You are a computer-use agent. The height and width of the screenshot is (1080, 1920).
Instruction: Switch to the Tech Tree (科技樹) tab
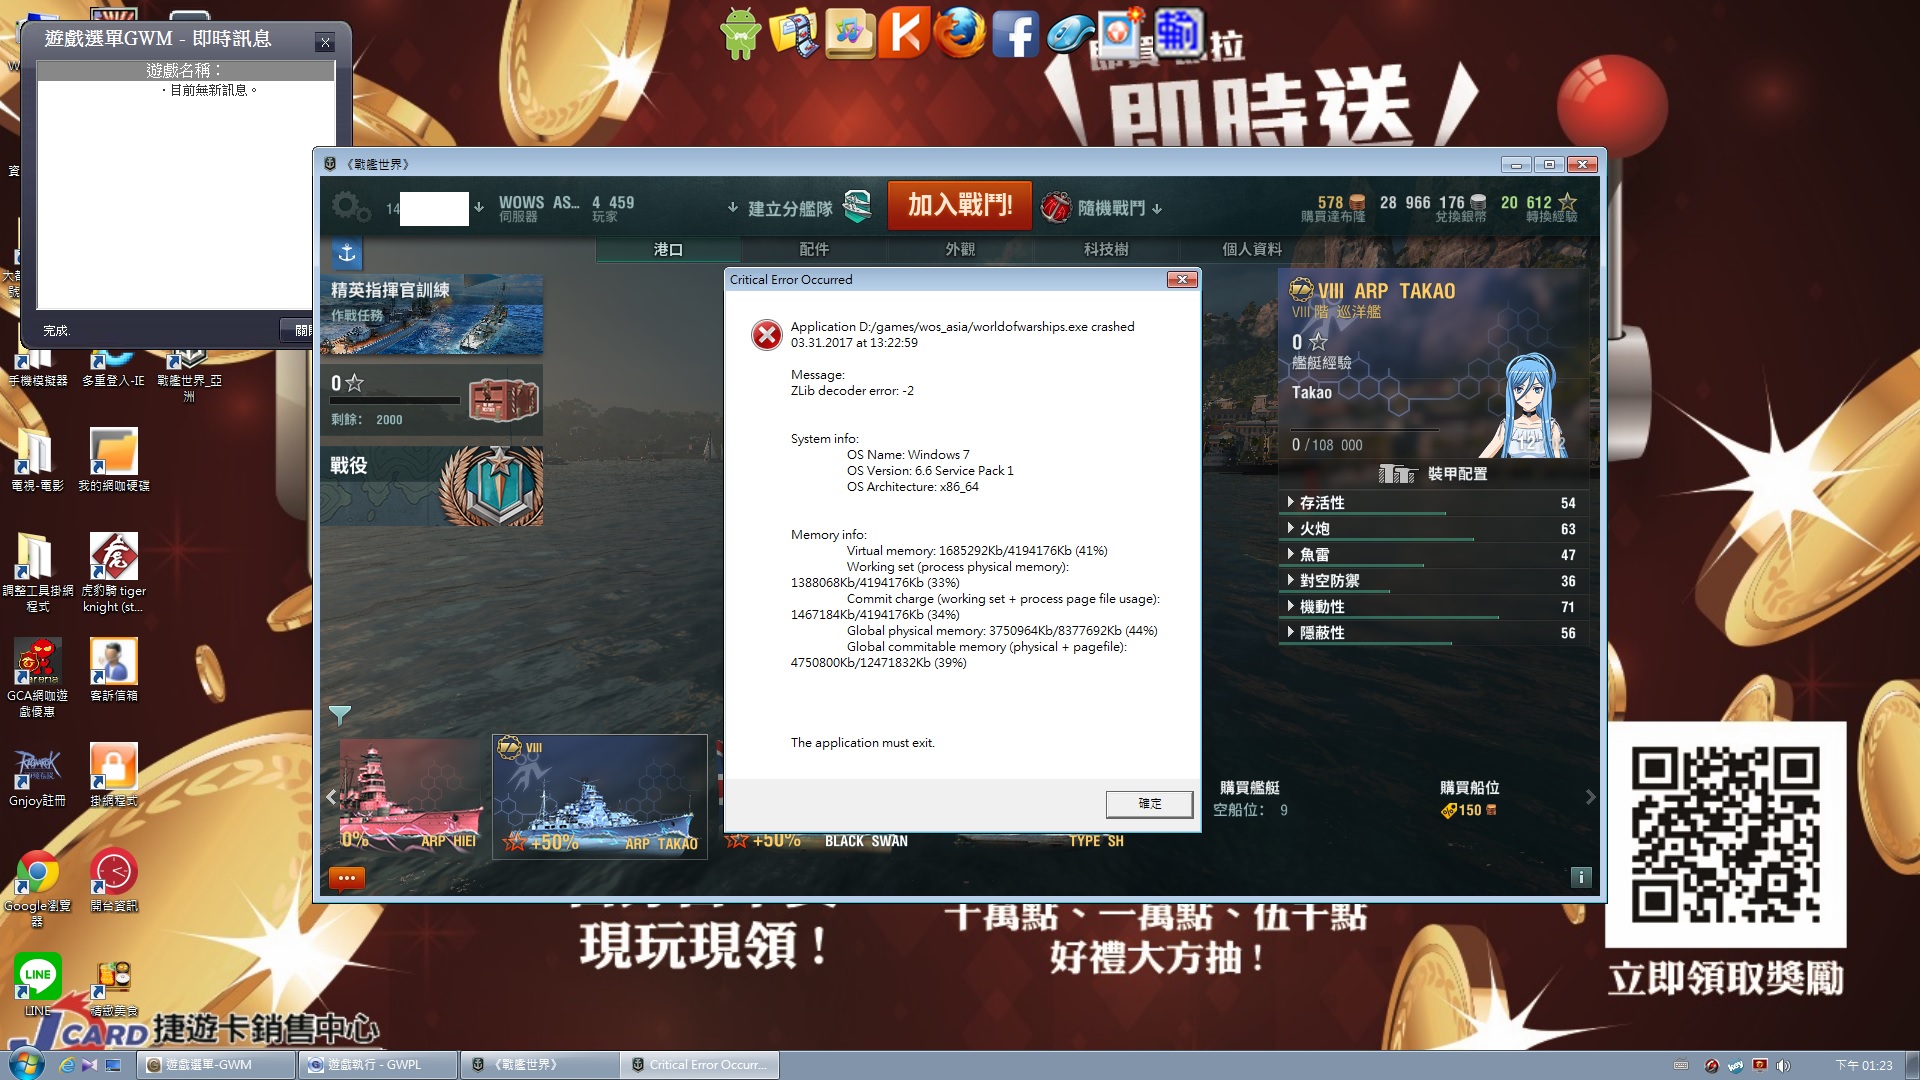1105,249
